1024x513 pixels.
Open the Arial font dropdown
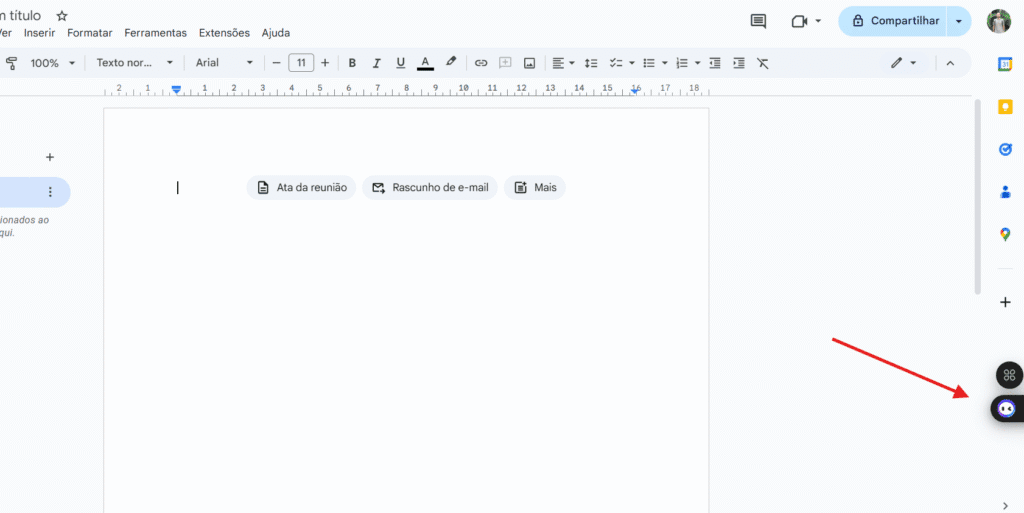pyautogui.click(x=224, y=63)
